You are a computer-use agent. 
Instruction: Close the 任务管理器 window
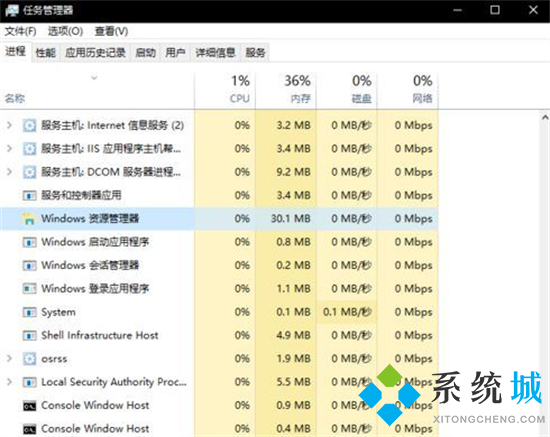coord(533,10)
